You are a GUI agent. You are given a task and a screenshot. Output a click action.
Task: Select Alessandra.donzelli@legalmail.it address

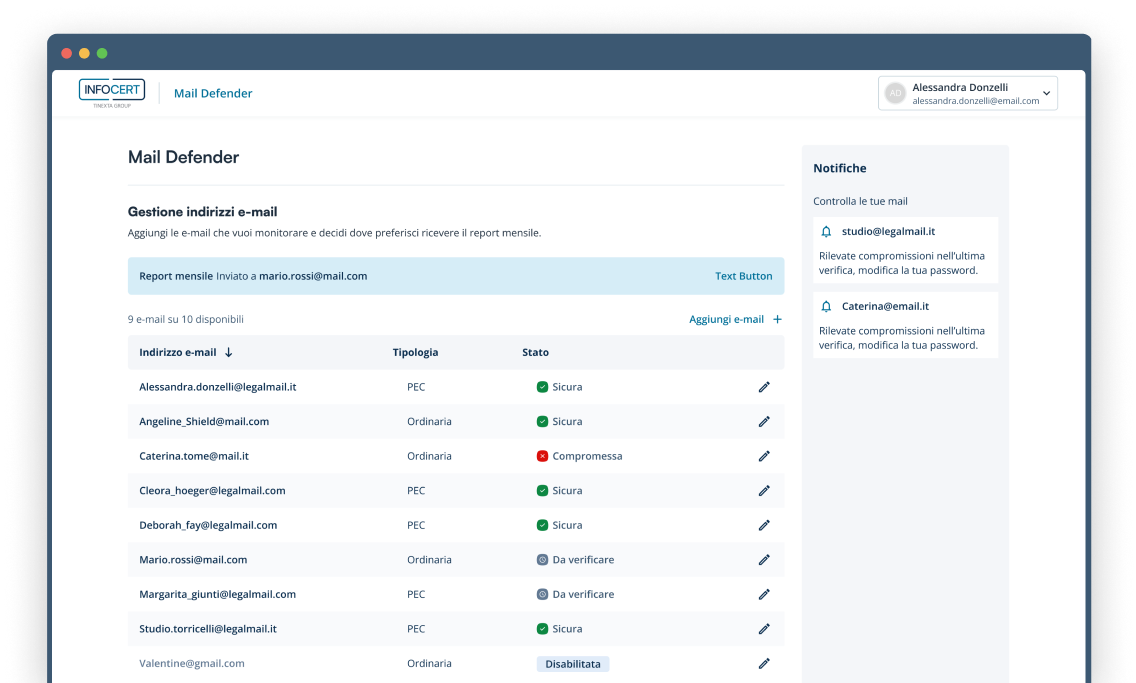pyautogui.click(x=217, y=387)
